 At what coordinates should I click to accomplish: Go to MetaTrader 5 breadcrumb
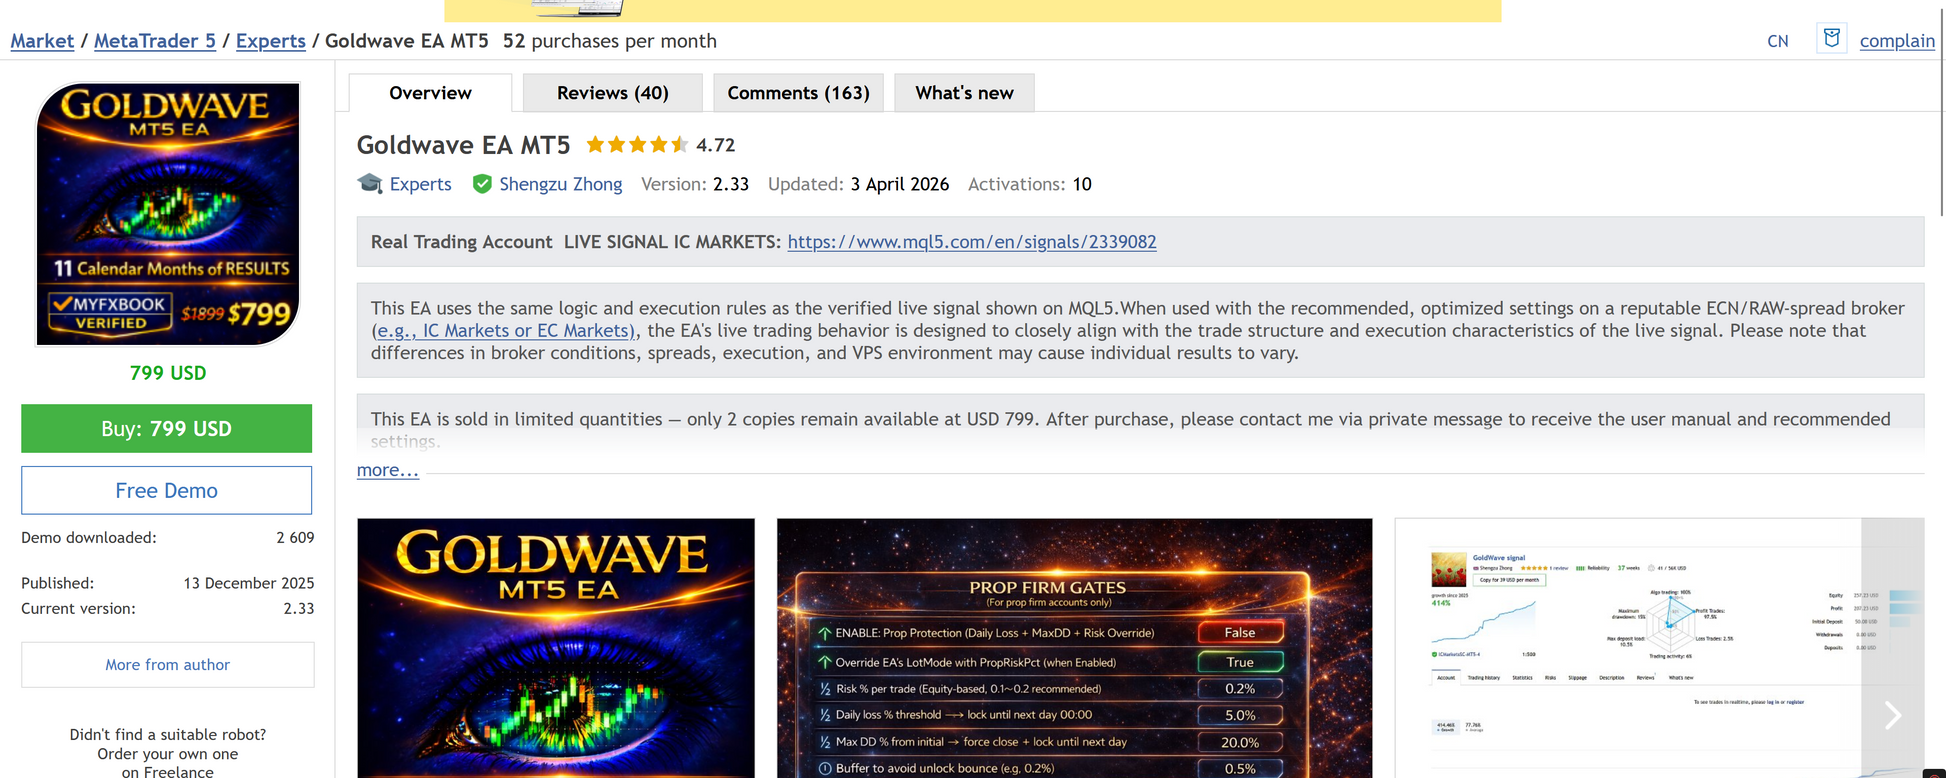pyautogui.click(x=155, y=41)
